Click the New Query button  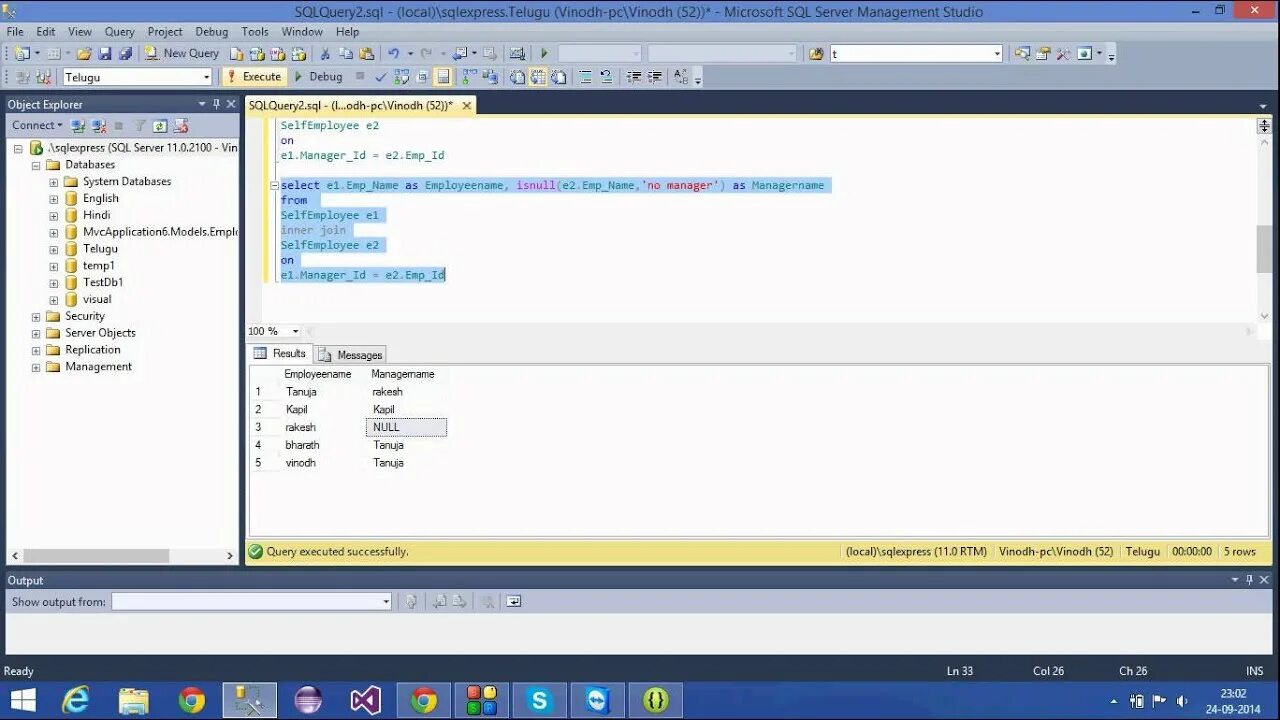click(x=182, y=53)
